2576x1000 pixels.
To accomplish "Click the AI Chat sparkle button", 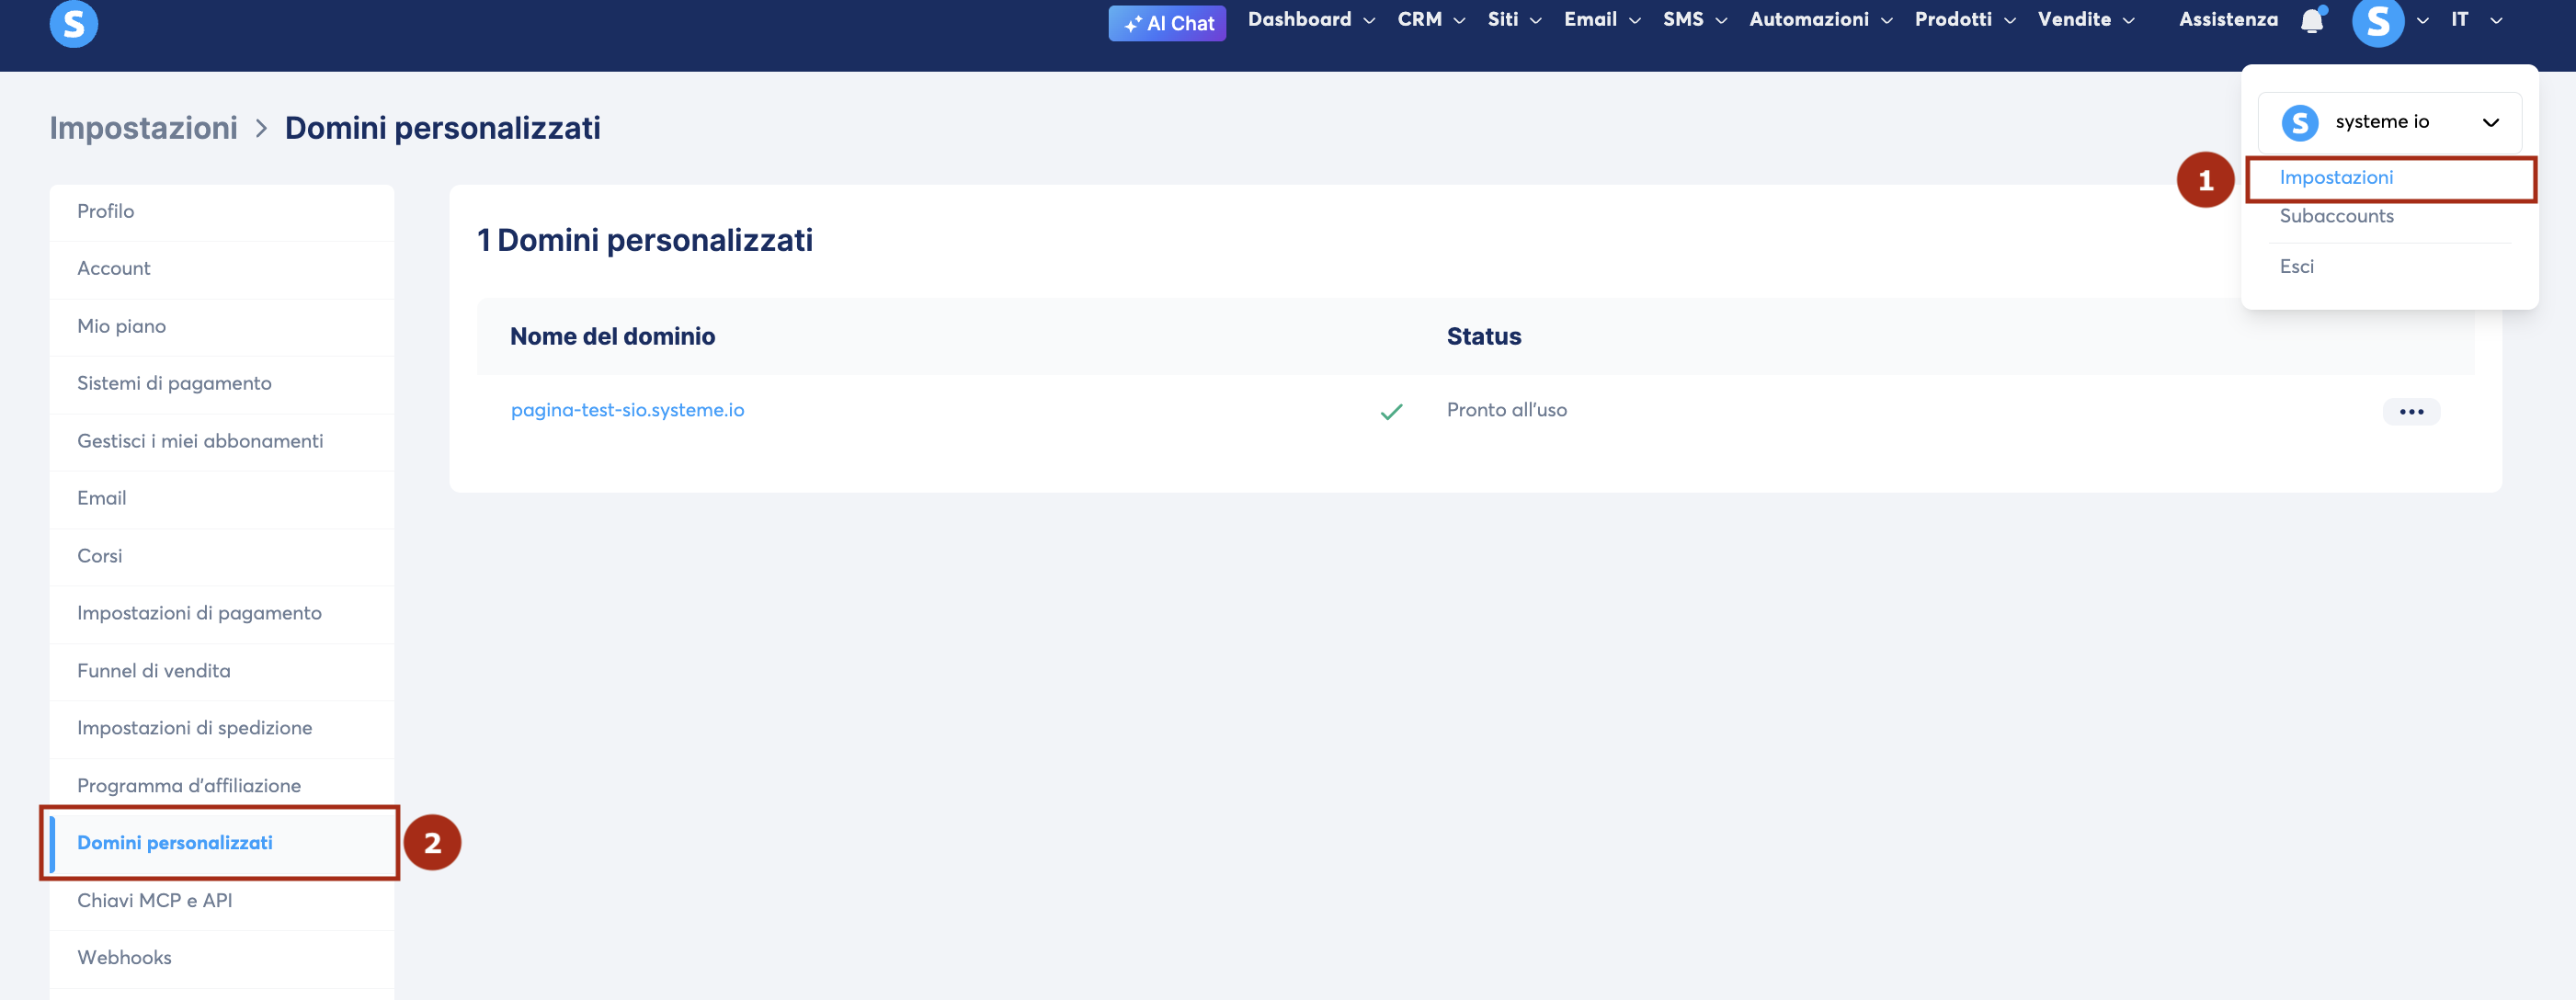I will click(1167, 23).
